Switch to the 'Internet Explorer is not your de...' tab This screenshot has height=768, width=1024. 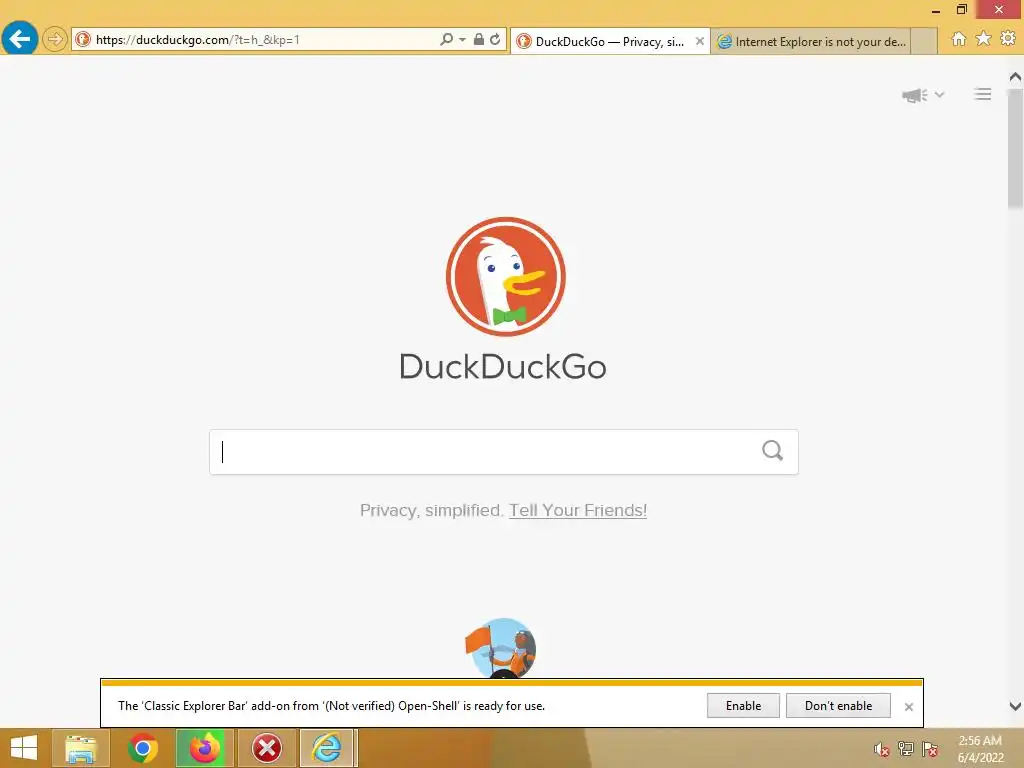(810, 42)
